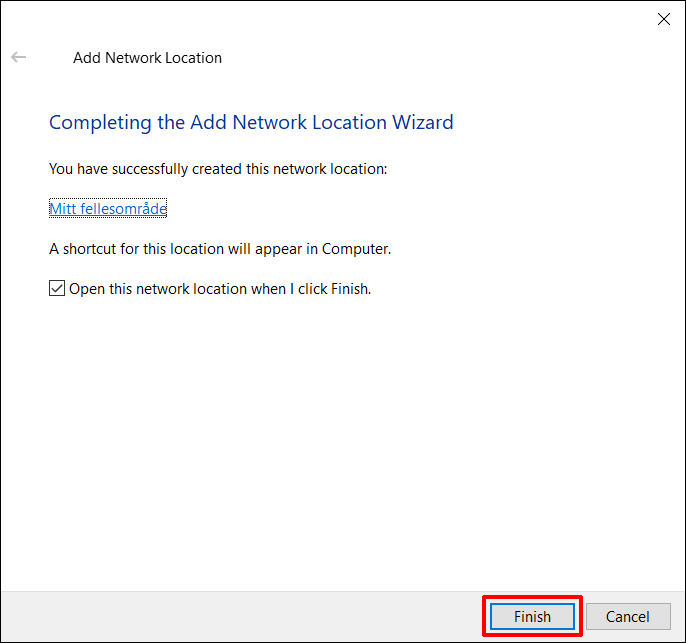Select the 'Completing the Add Network Location Wizard' heading
Viewport: 686px width, 643px height.
point(251,122)
